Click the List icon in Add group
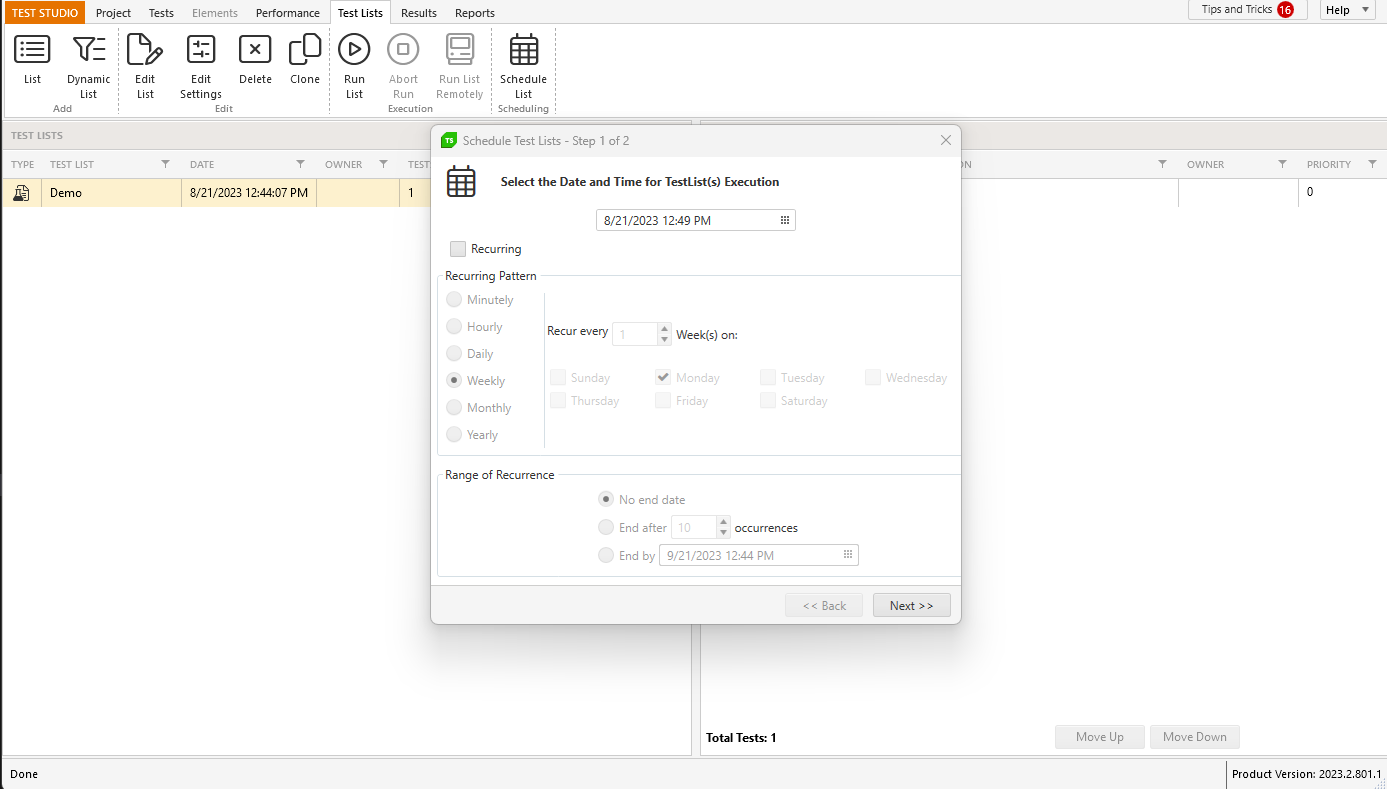 click(x=32, y=49)
